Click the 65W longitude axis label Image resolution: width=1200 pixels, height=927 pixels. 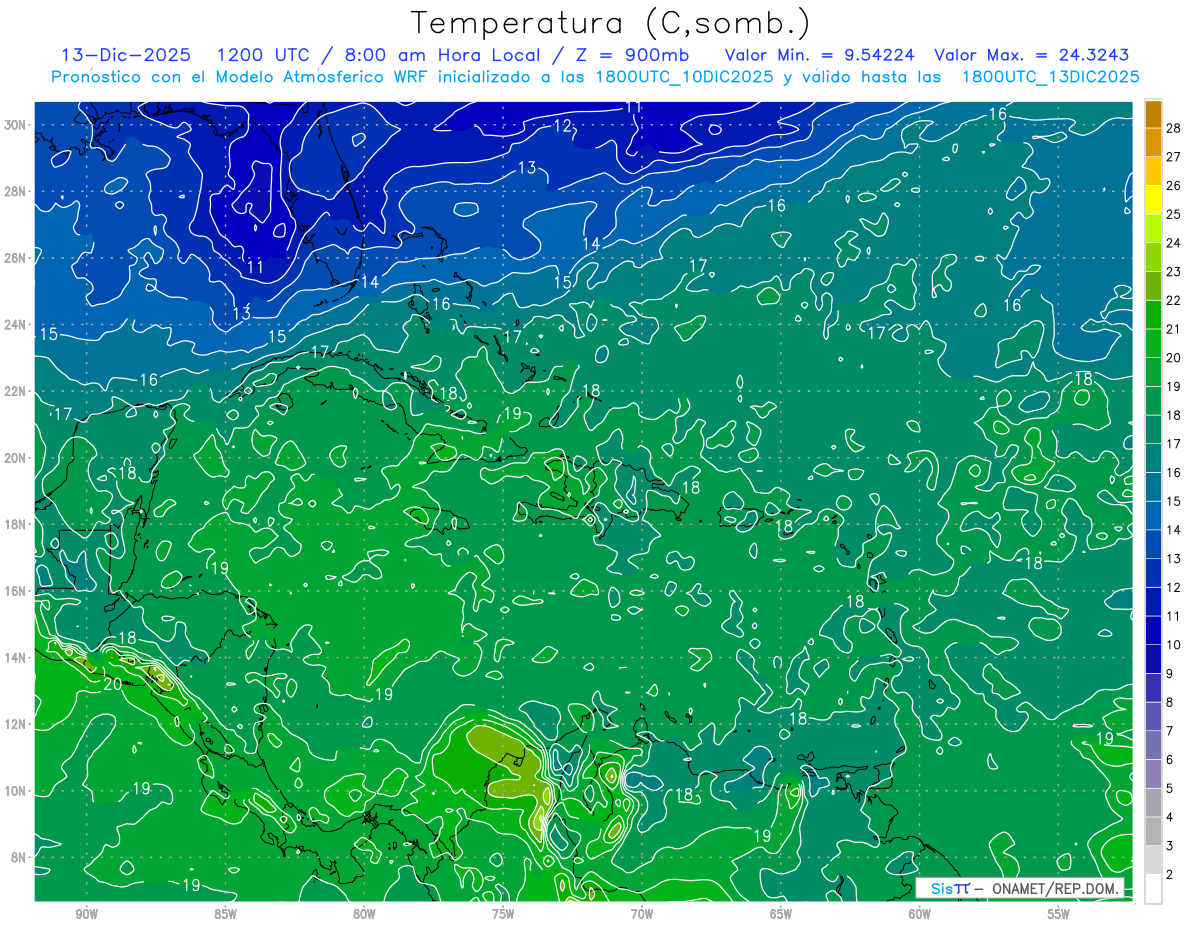(x=781, y=914)
